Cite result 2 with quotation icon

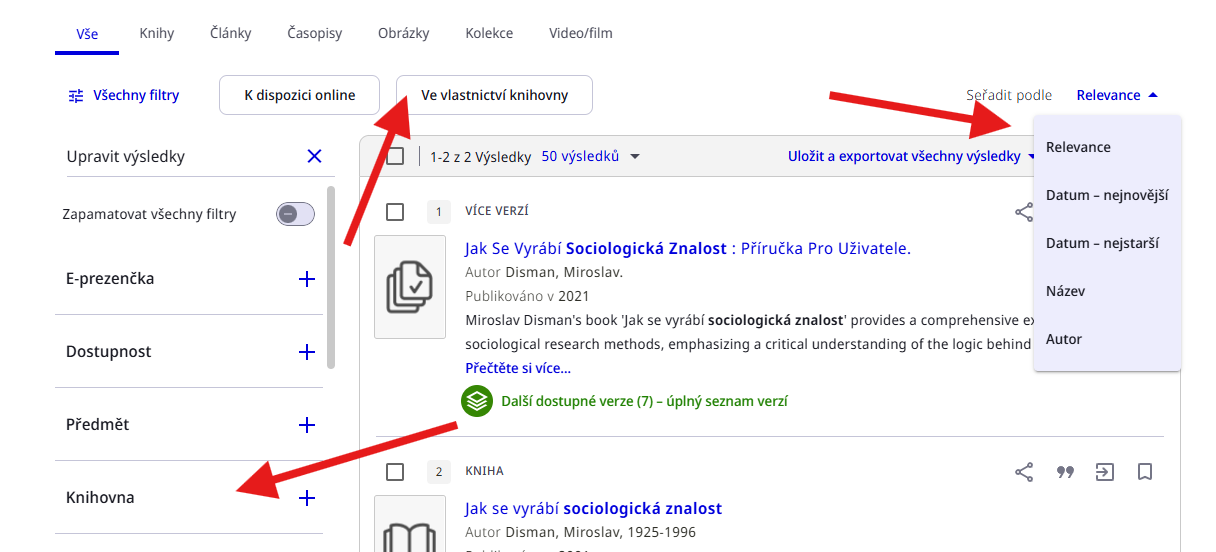pos(1065,472)
